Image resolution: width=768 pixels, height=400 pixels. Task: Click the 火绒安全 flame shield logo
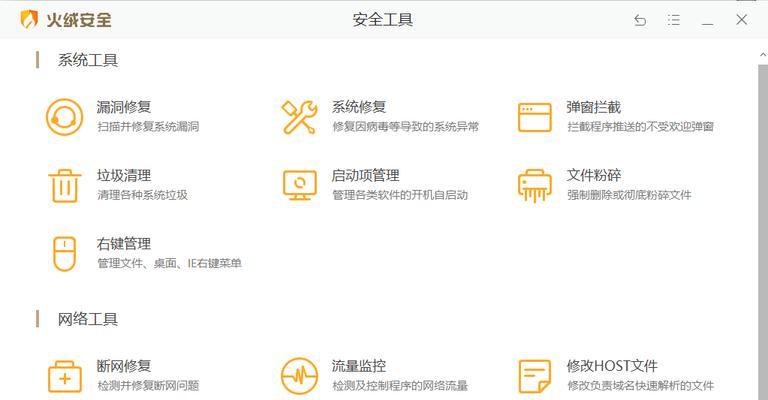point(29,20)
